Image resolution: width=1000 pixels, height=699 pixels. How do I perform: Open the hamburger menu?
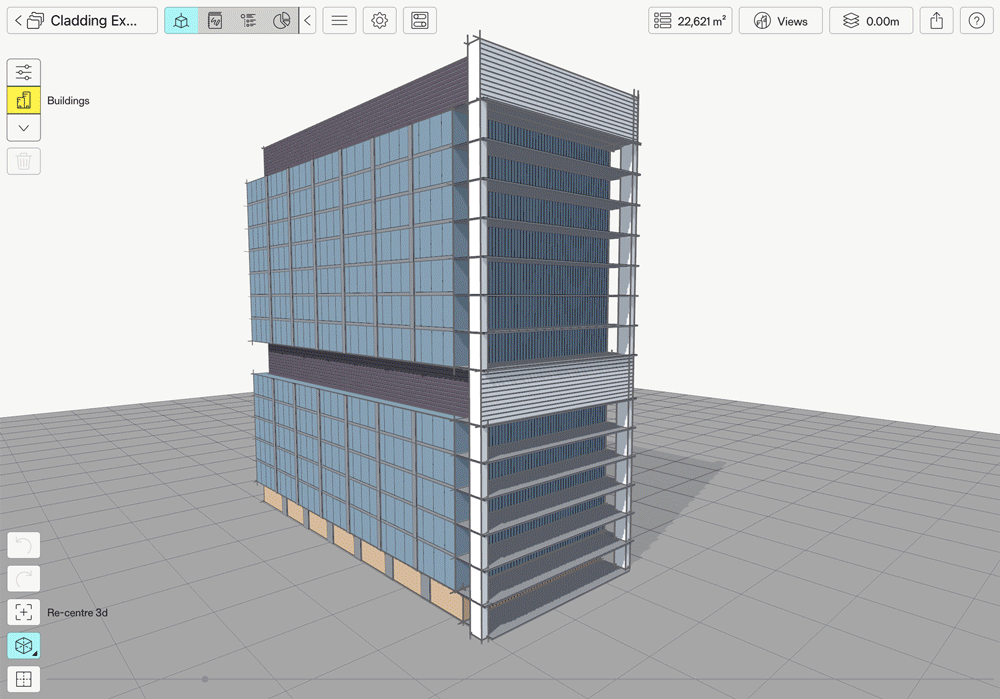340,21
